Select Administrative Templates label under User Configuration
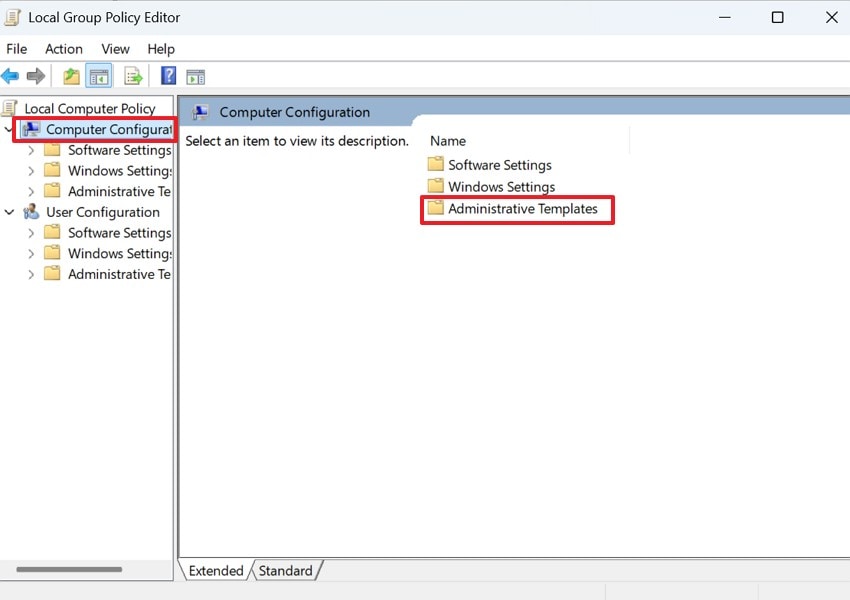This screenshot has height=600, width=850. [119, 274]
